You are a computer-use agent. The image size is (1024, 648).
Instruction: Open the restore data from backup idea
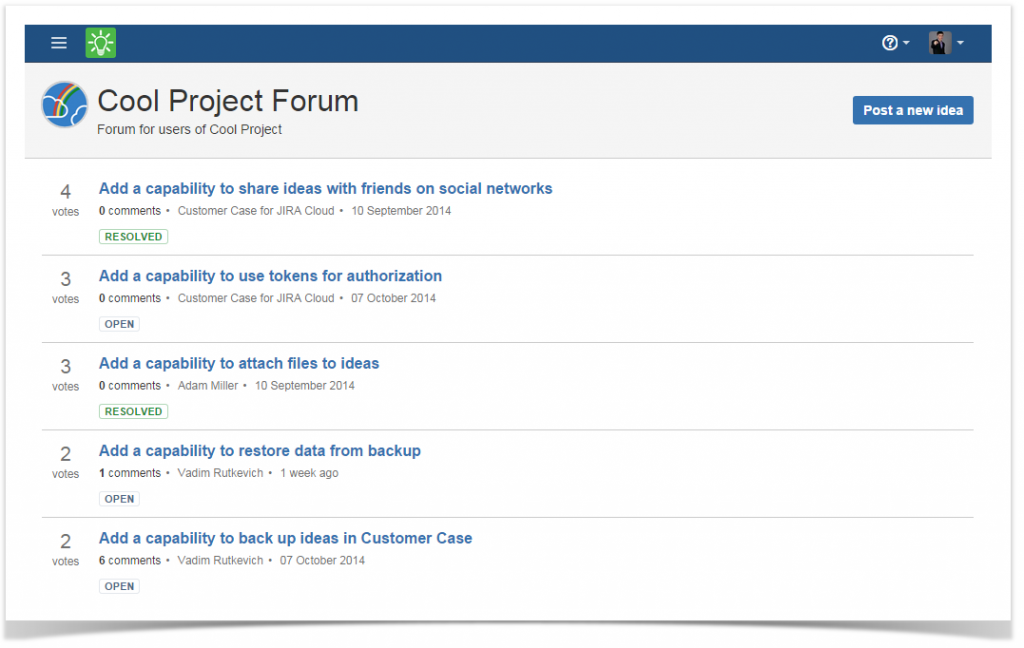tap(259, 451)
